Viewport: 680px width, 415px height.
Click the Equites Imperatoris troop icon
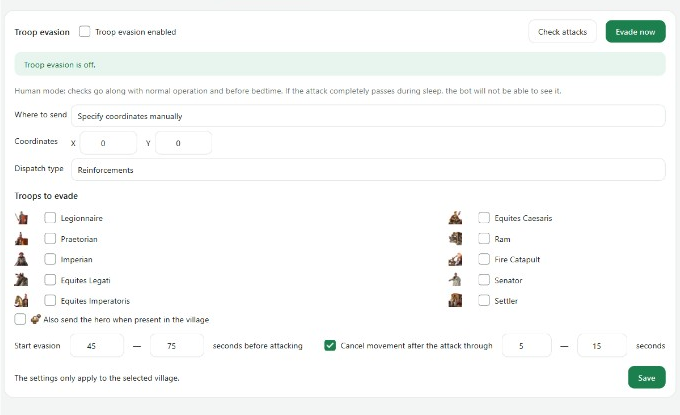21,301
